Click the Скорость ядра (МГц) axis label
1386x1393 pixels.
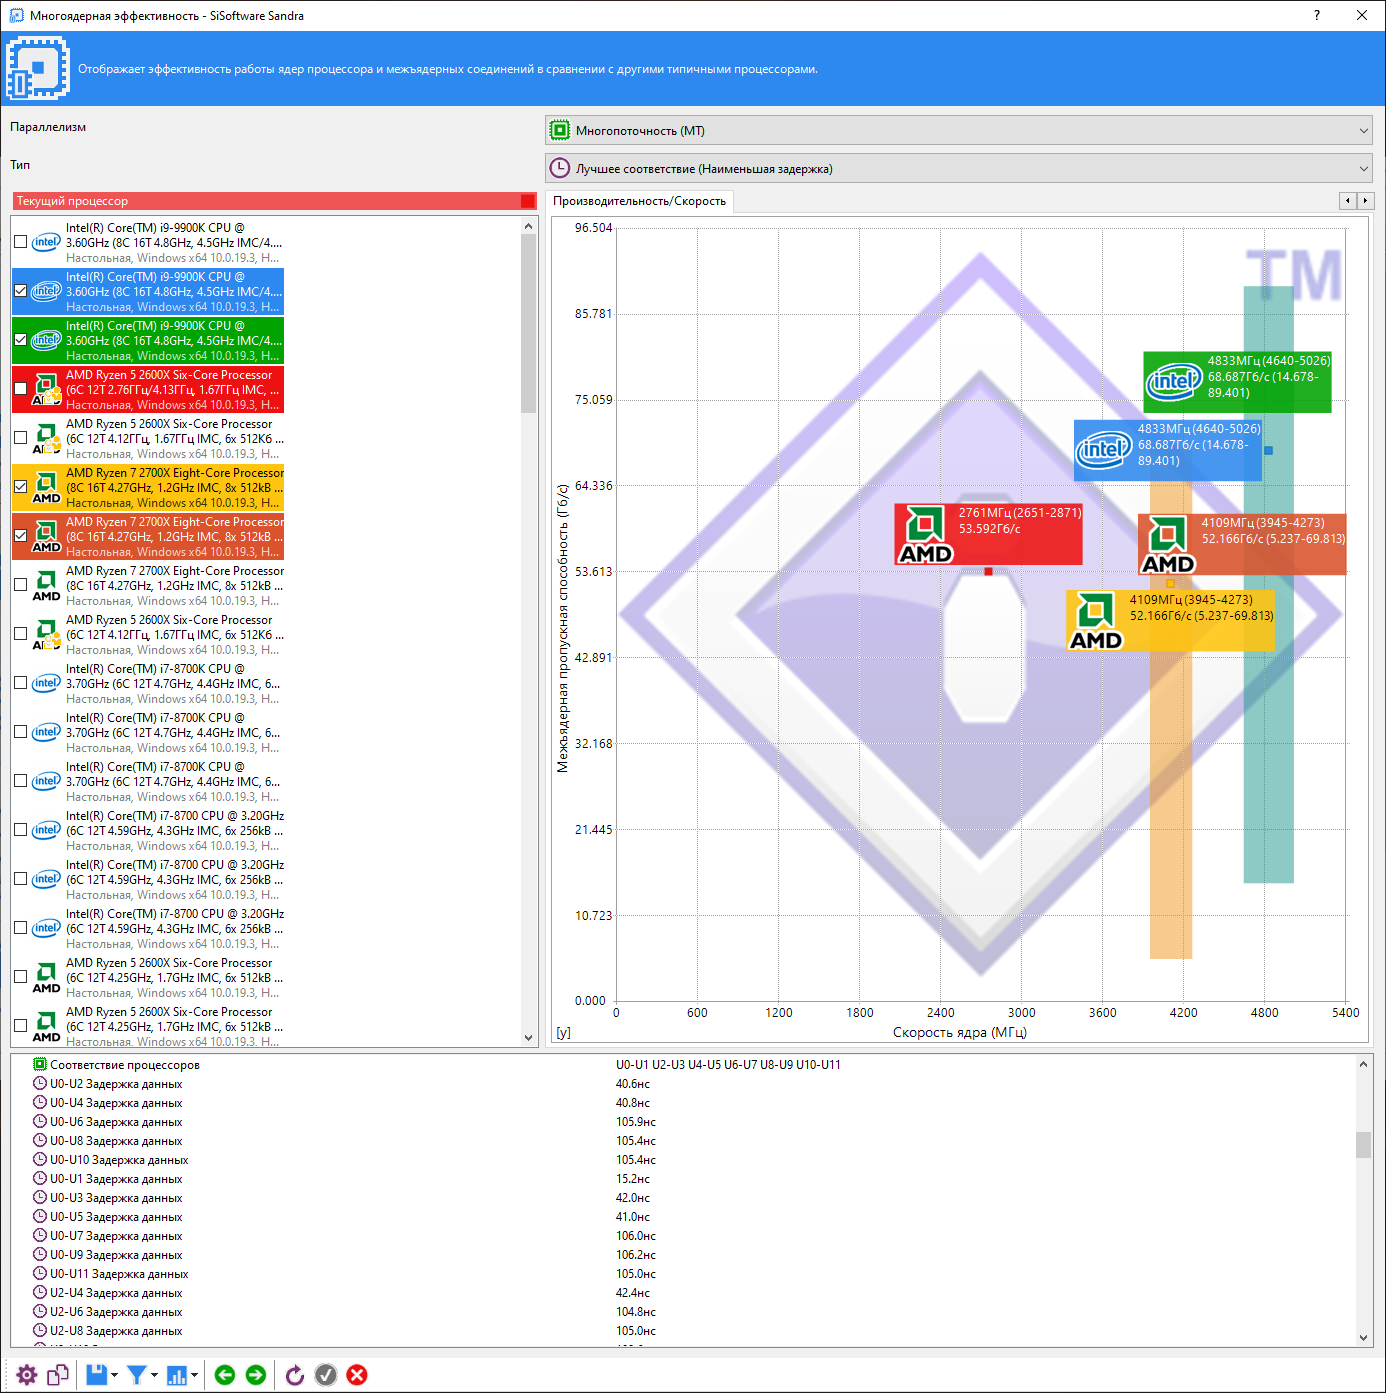[960, 1032]
